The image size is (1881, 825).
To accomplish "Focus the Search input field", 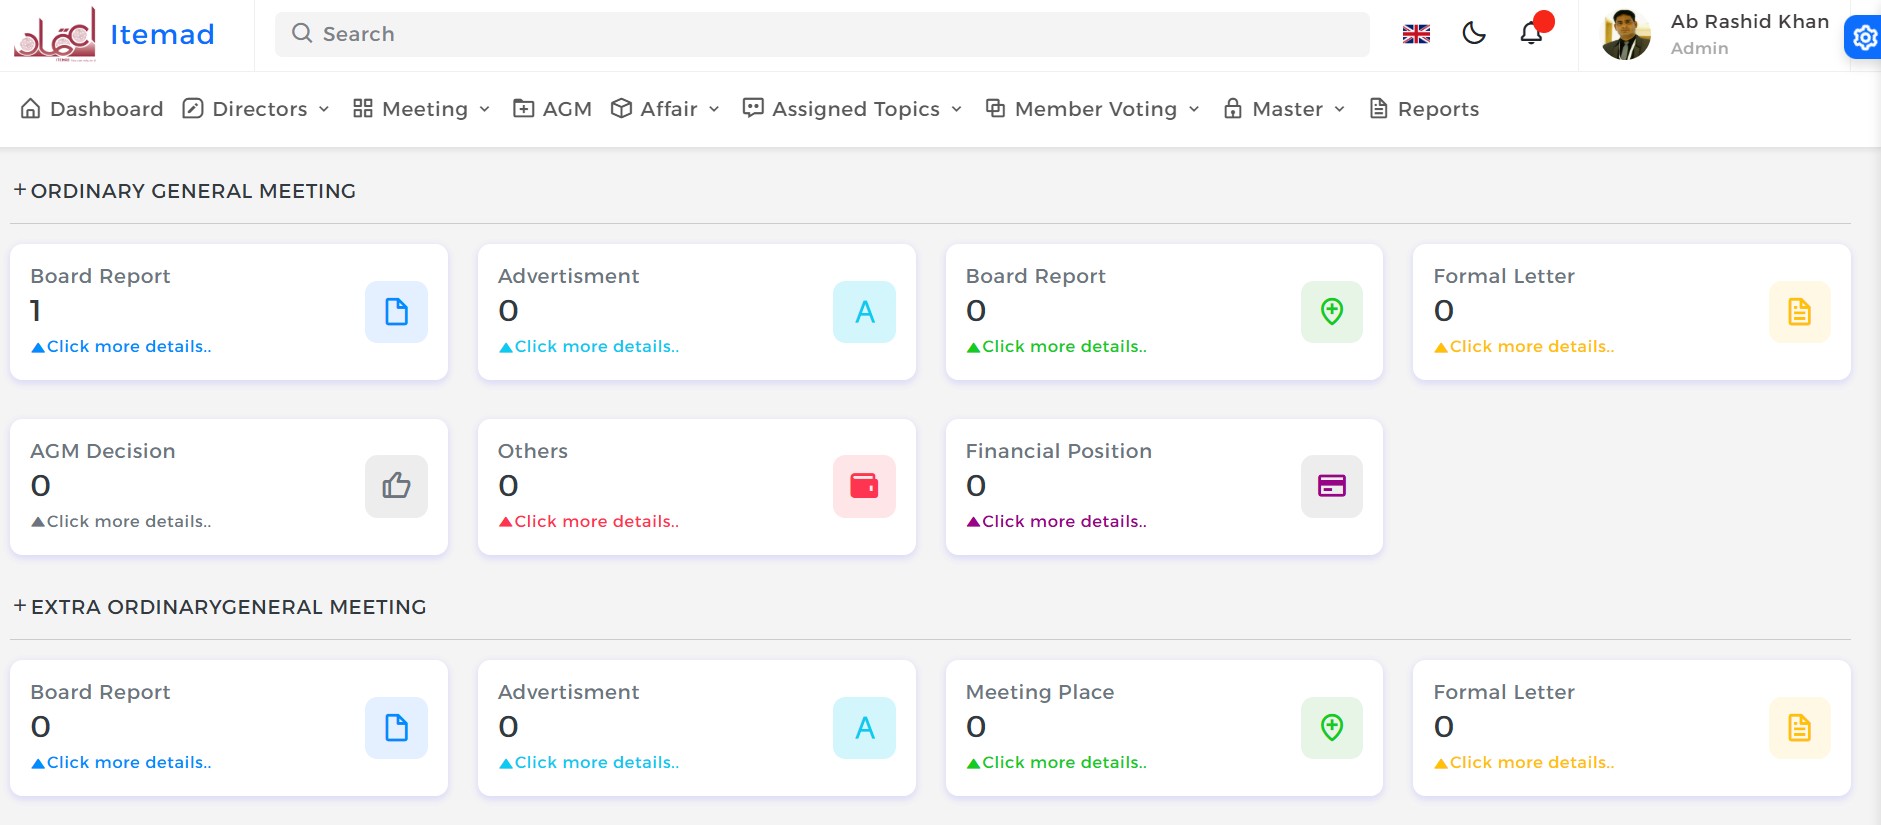I will click(820, 34).
